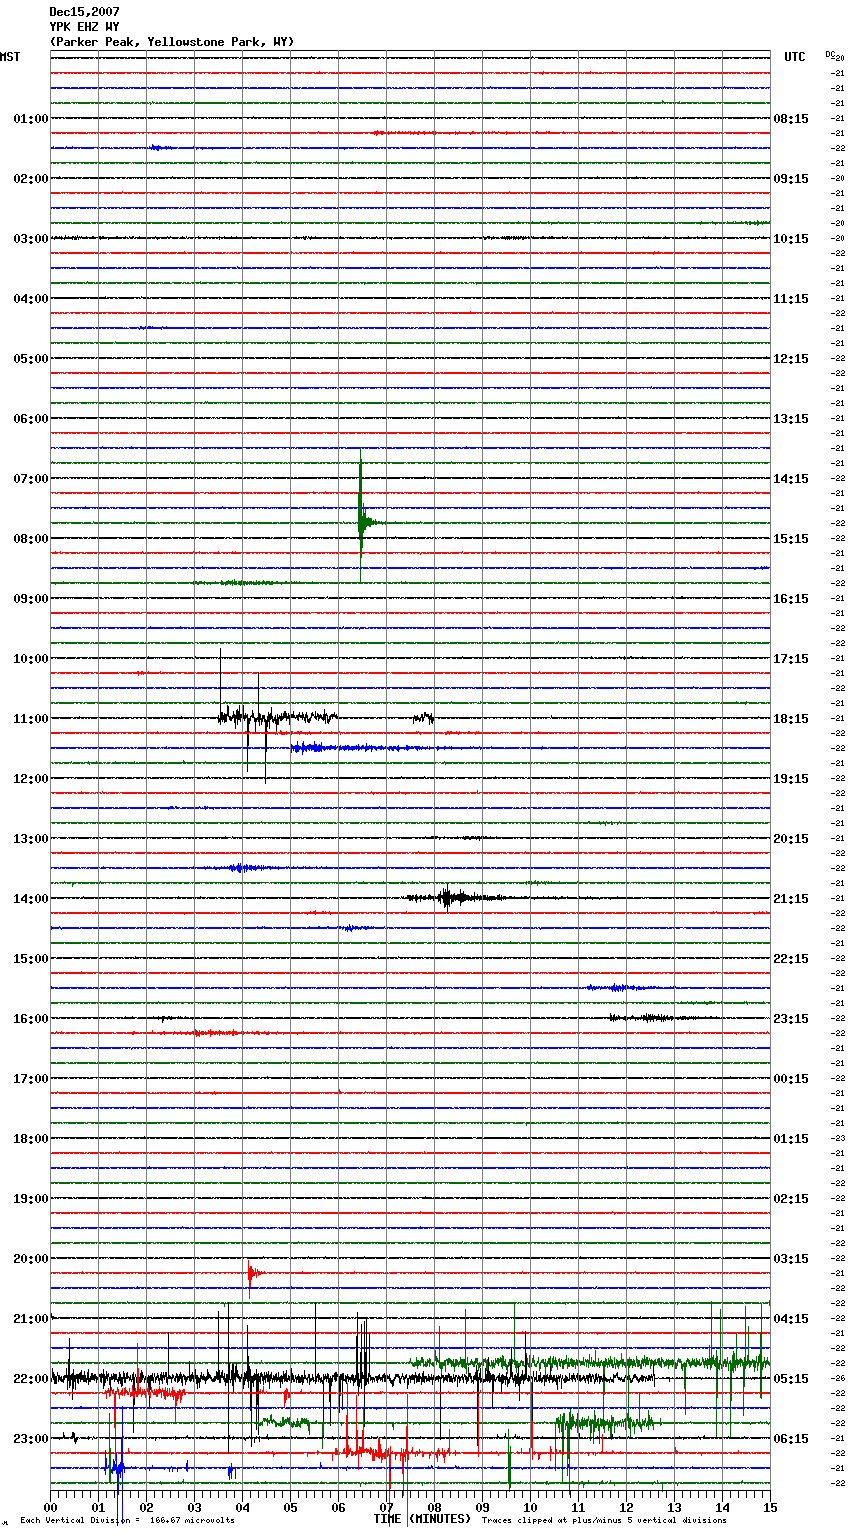This screenshot has height=1534, width=850.
Task: Select the 07:00 MST time label
Action: (31, 479)
